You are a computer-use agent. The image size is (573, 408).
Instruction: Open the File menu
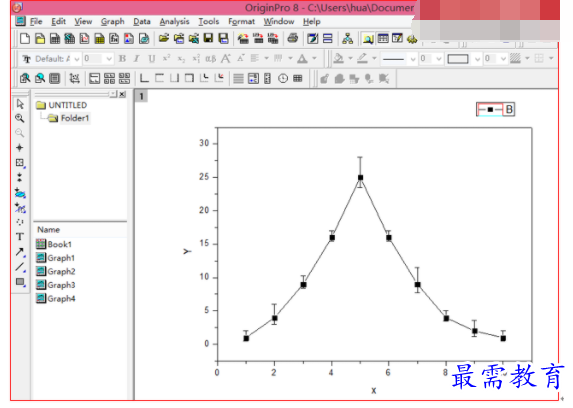tap(36, 22)
